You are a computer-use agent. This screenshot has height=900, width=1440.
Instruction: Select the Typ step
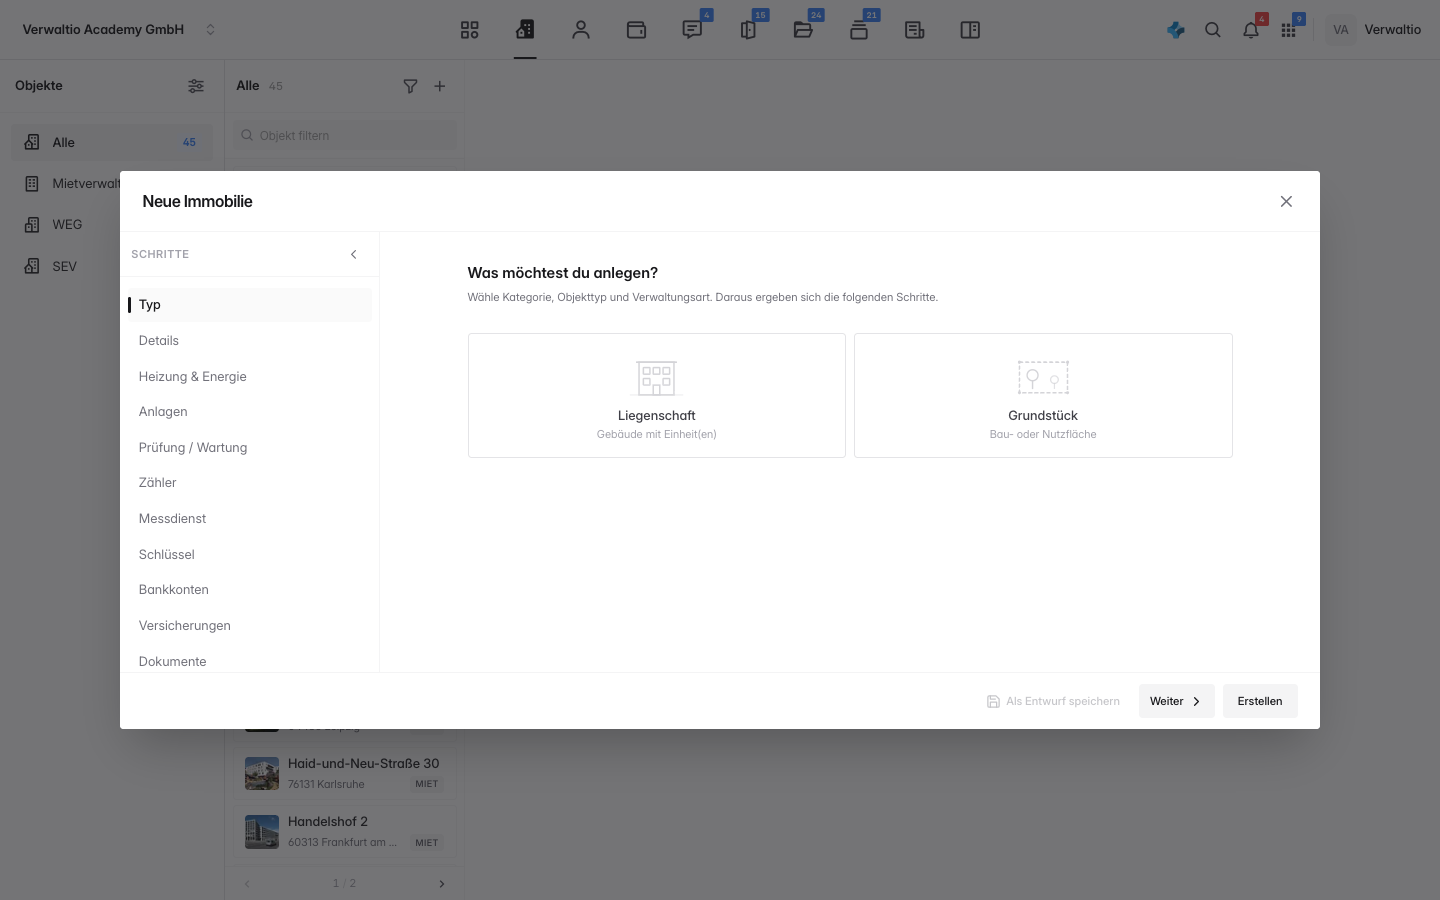pos(249,305)
